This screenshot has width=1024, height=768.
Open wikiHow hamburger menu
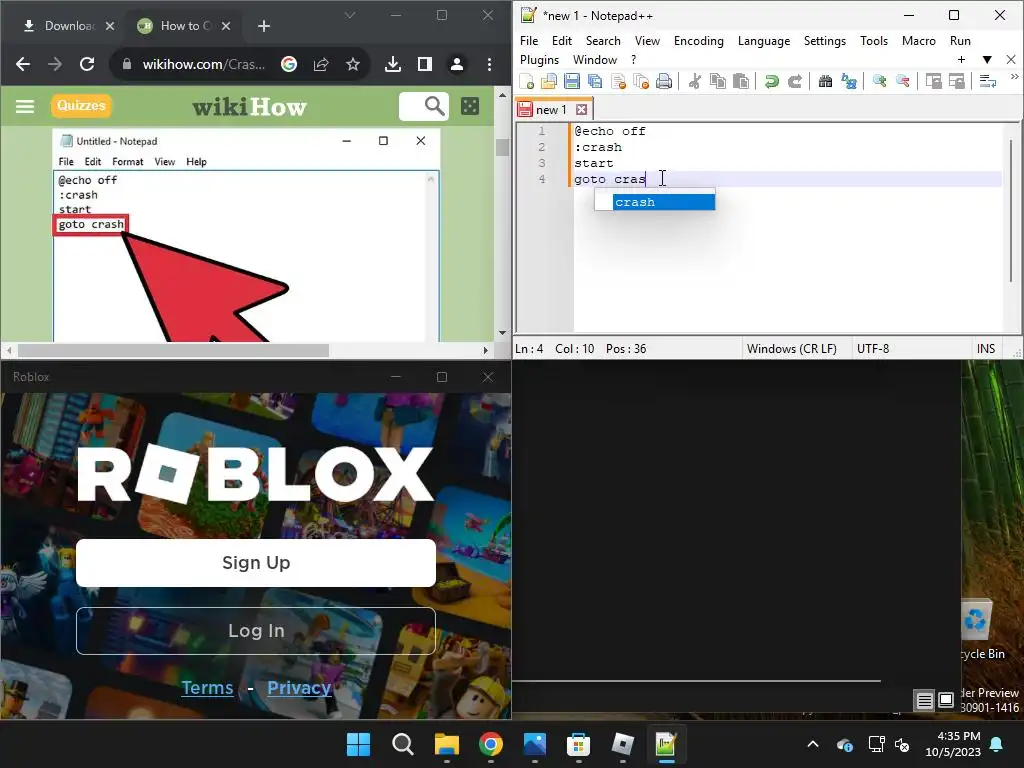tap(25, 106)
